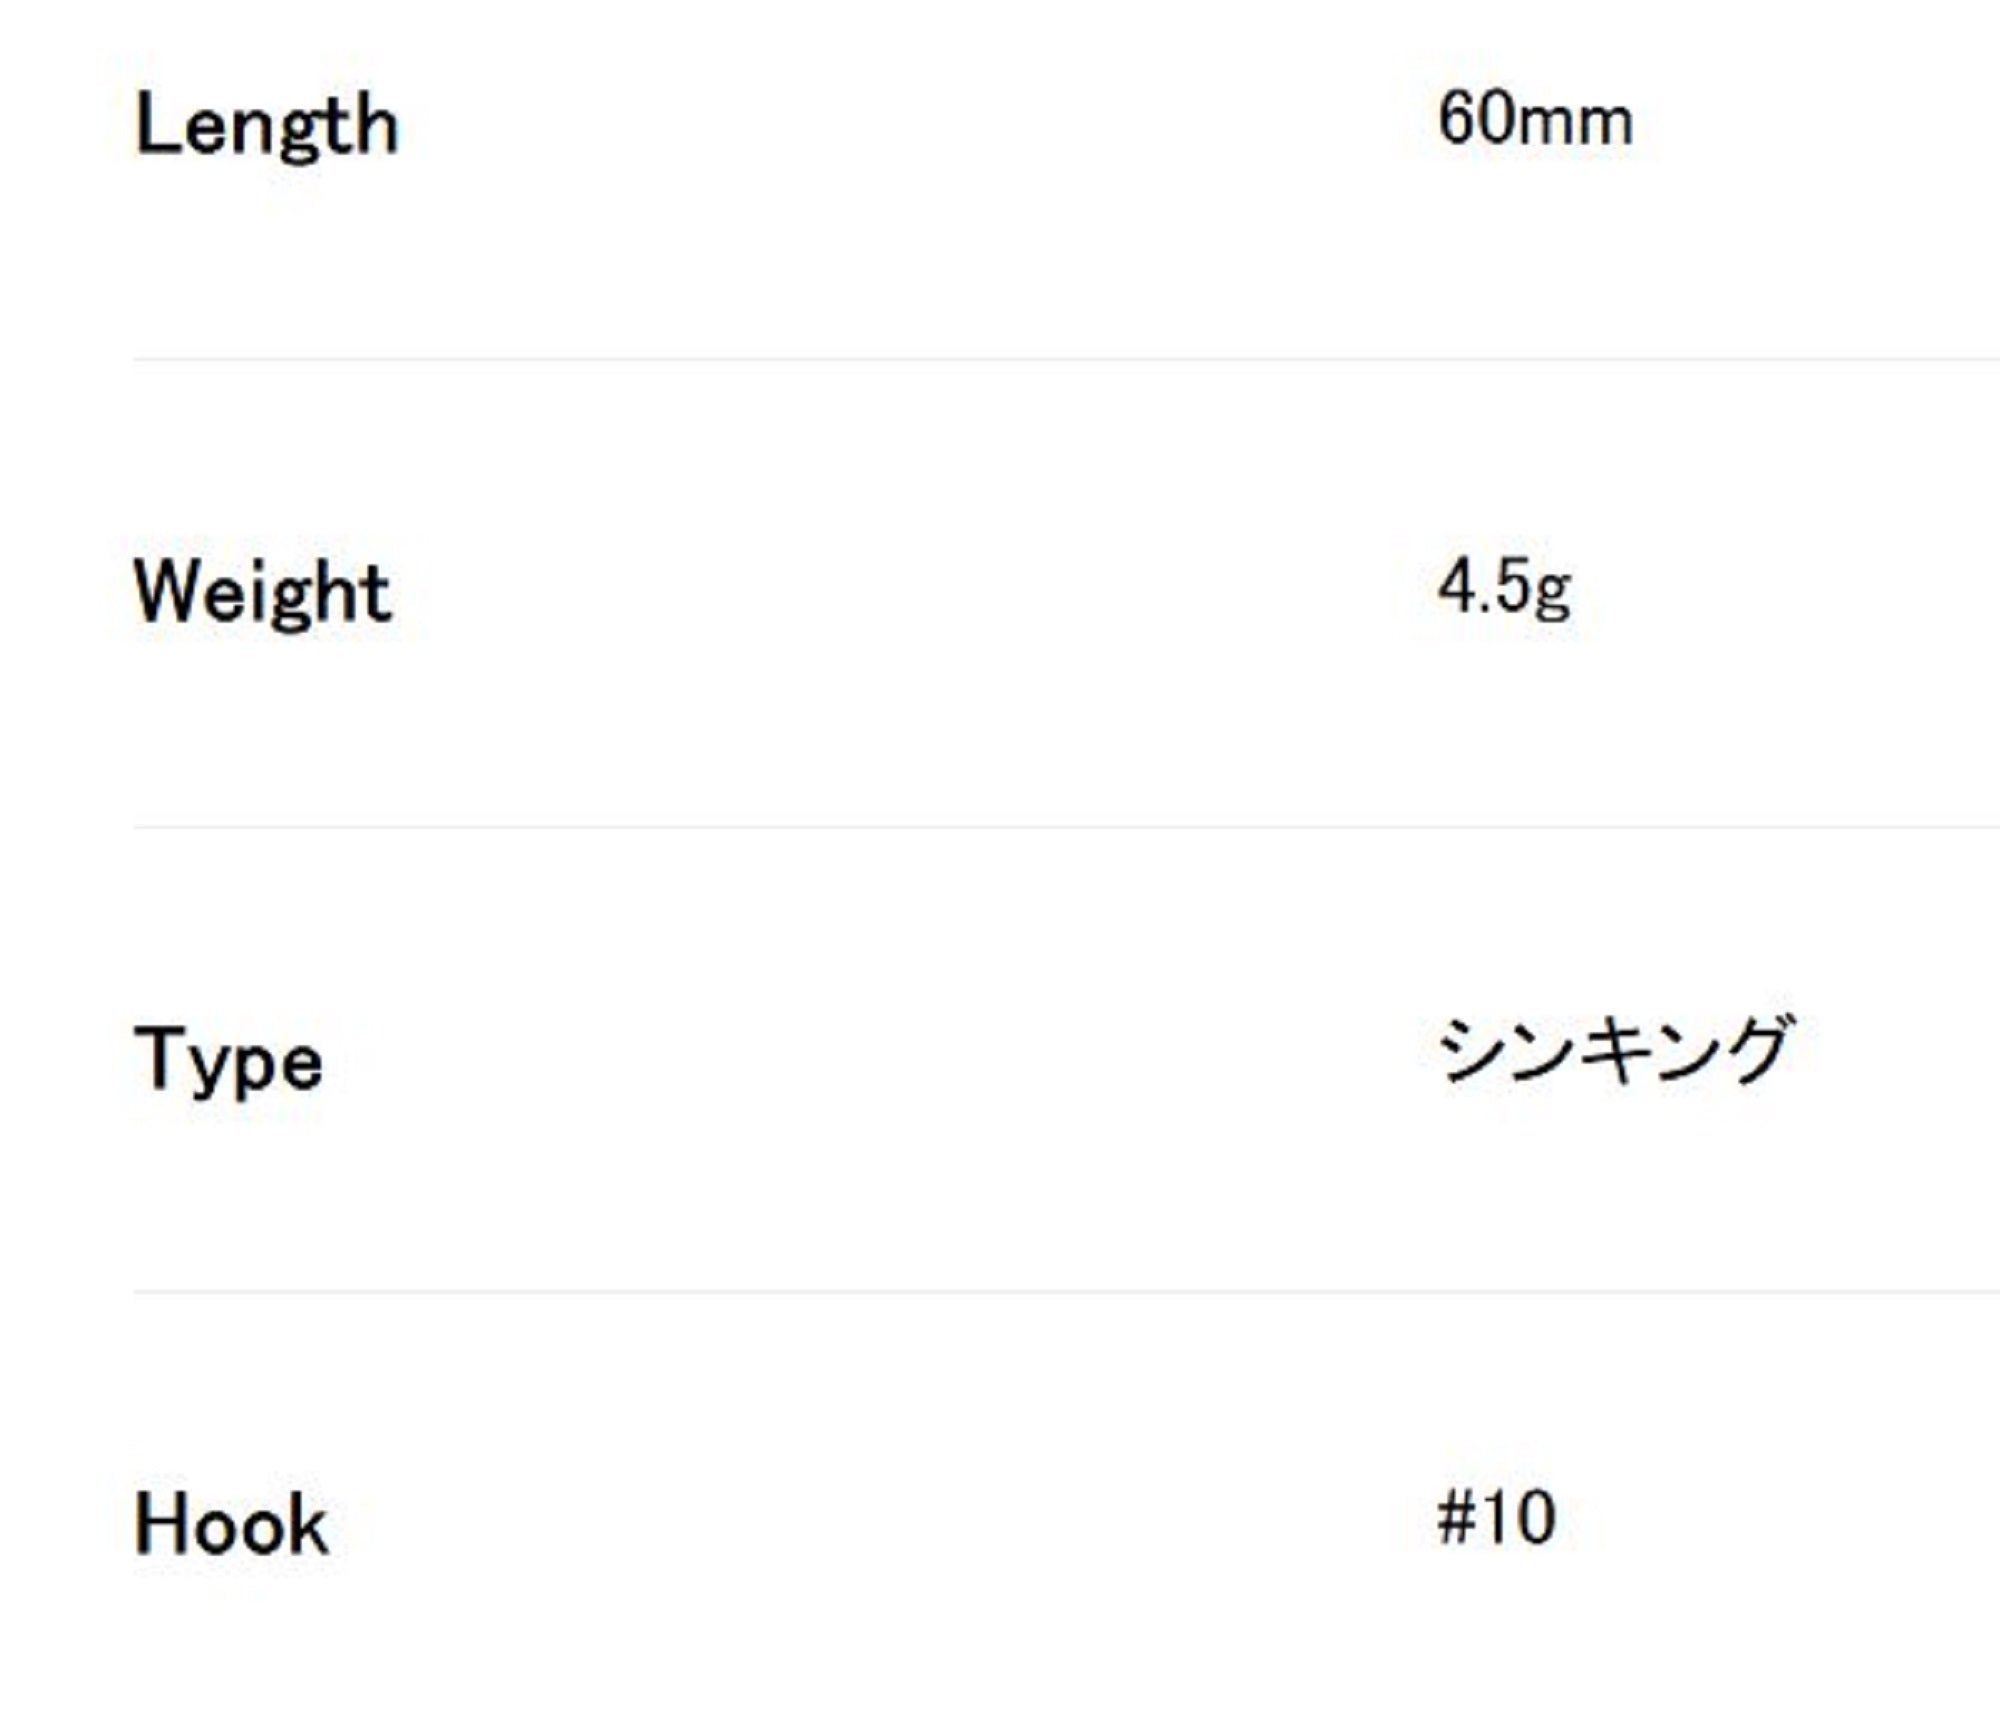Click the divider line below the Weight row
The width and height of the screenshot is (2000, 1725).
pos(1066,827)
